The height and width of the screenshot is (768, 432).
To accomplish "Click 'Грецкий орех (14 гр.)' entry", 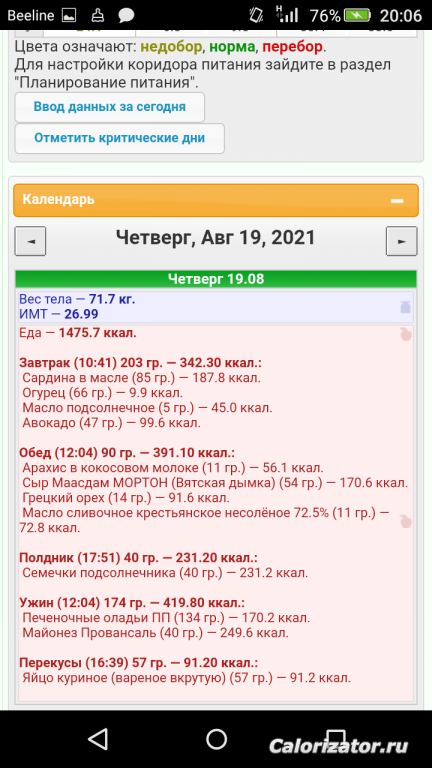I will [126, 498].
